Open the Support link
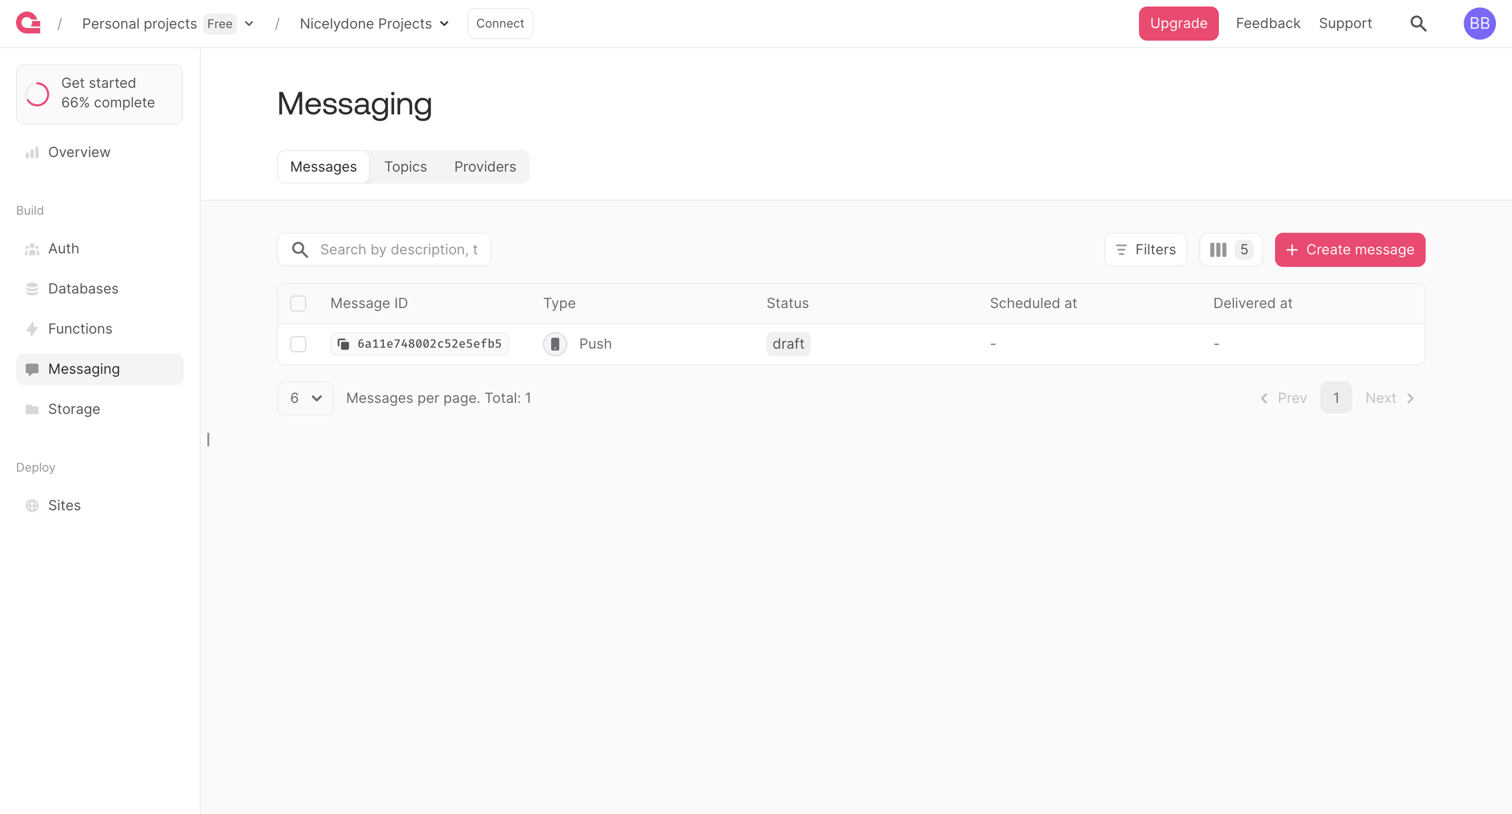This screenshot has width=1512, height=814. pyautogui.click(x=1345, y=23)
